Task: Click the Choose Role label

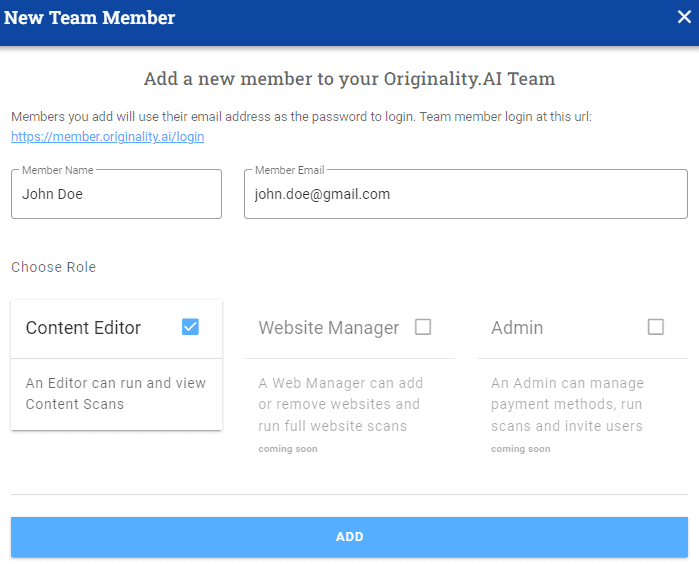Action: tap(53, 267)
